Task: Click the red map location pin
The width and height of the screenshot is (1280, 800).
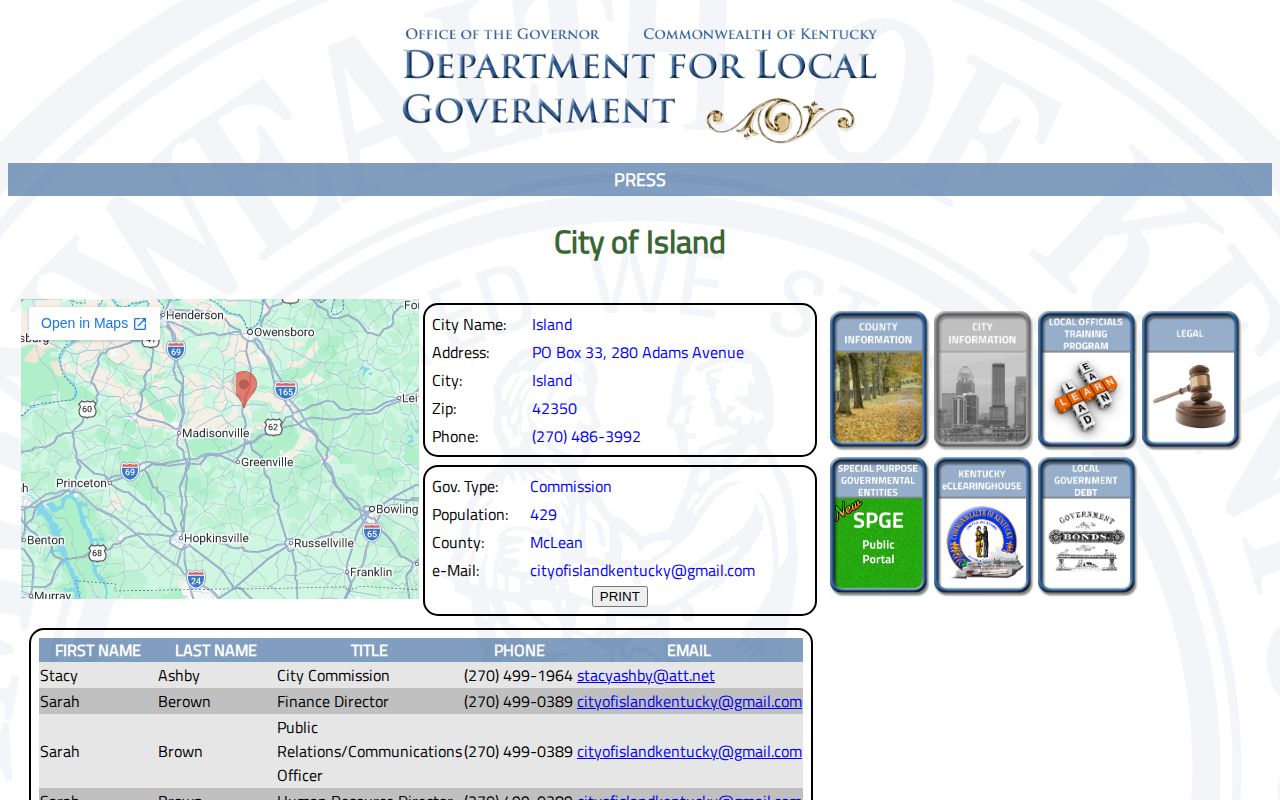Action: pyautogui.click(x=245, y=388)
